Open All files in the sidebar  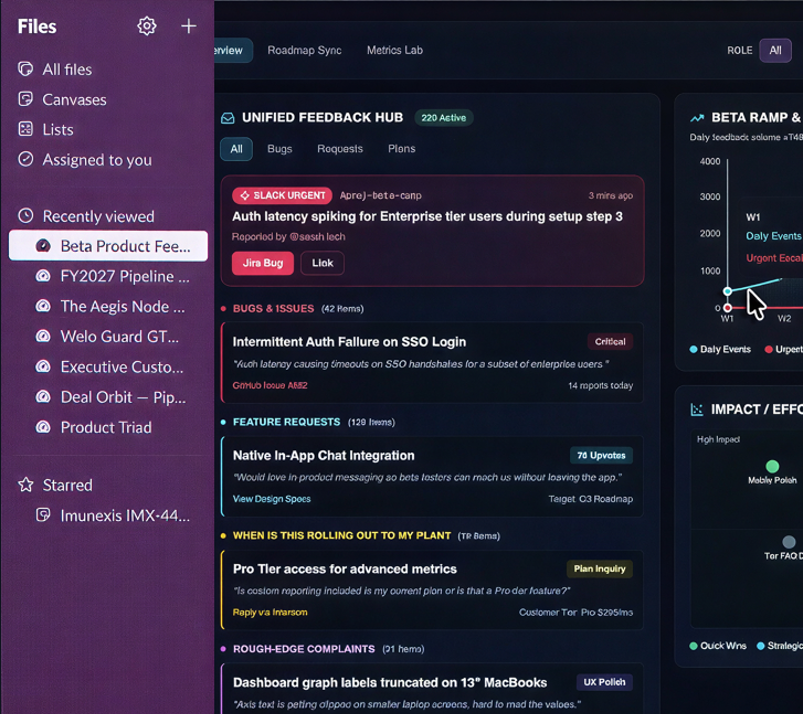point(67,69)
